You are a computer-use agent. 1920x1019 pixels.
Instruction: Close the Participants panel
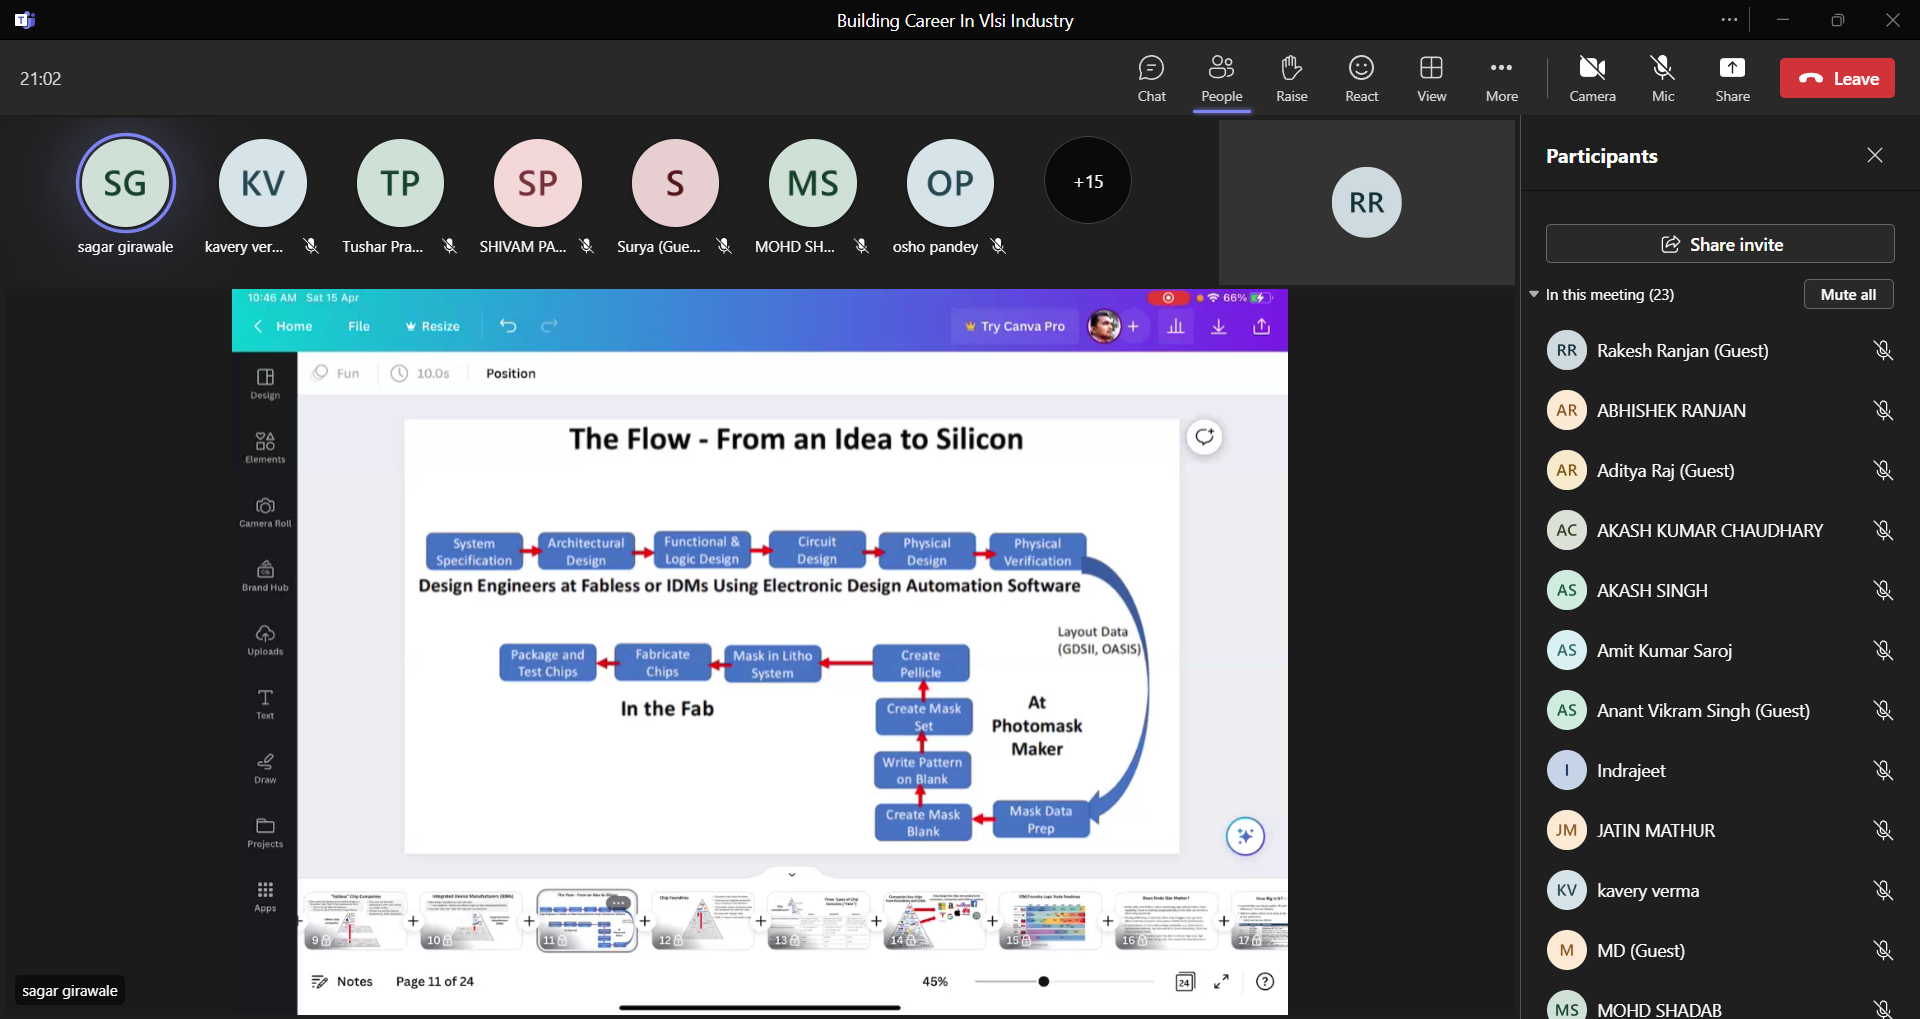1874,155
